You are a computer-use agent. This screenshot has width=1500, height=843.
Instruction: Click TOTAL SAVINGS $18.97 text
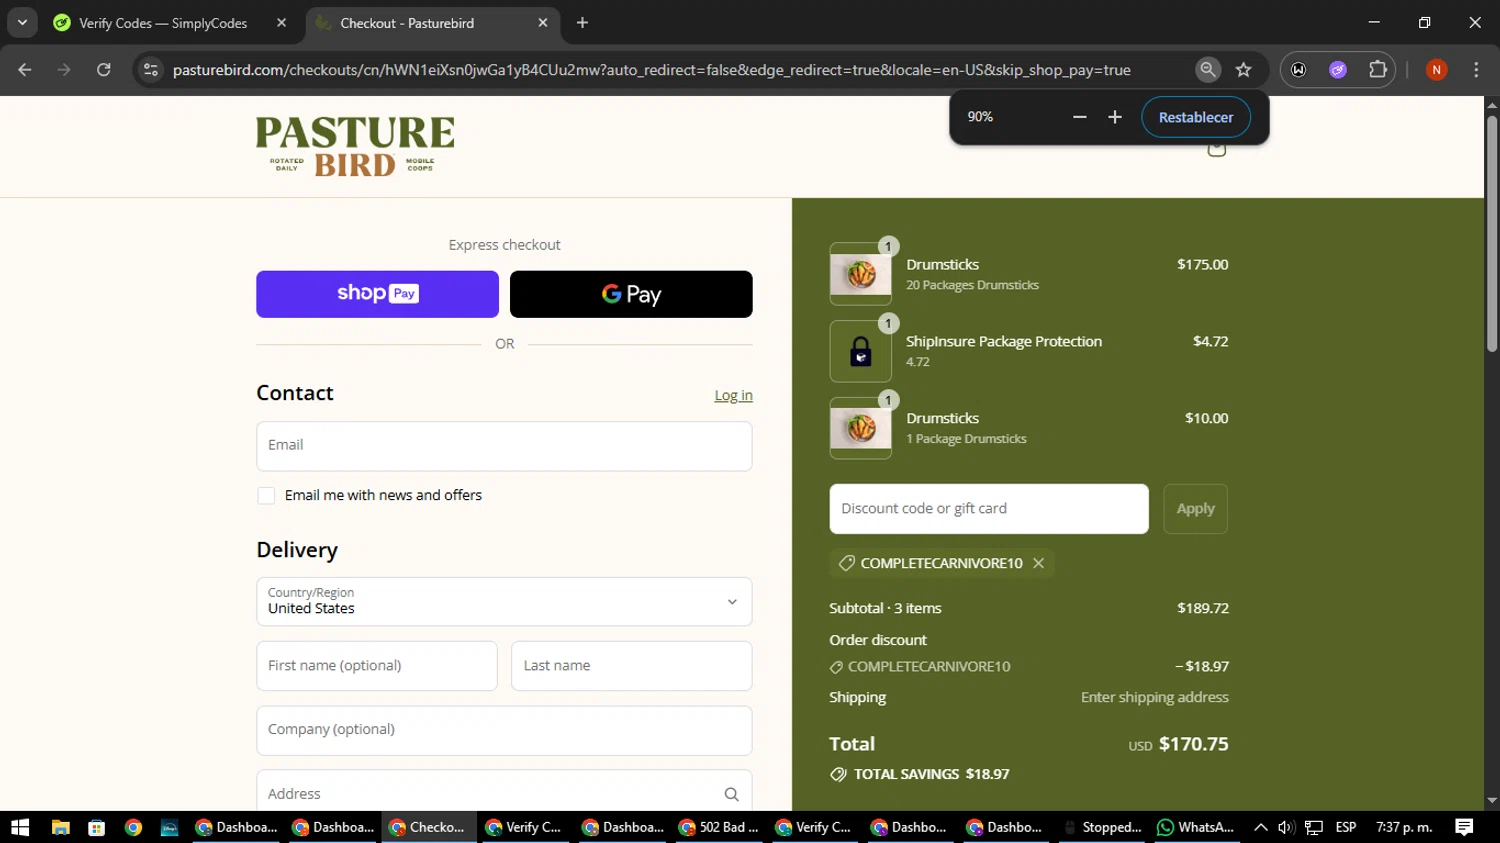[931, 774]
